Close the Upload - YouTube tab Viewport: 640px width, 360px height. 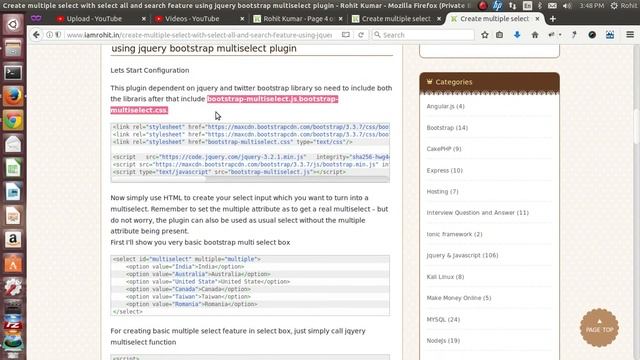tap(144, 19)
